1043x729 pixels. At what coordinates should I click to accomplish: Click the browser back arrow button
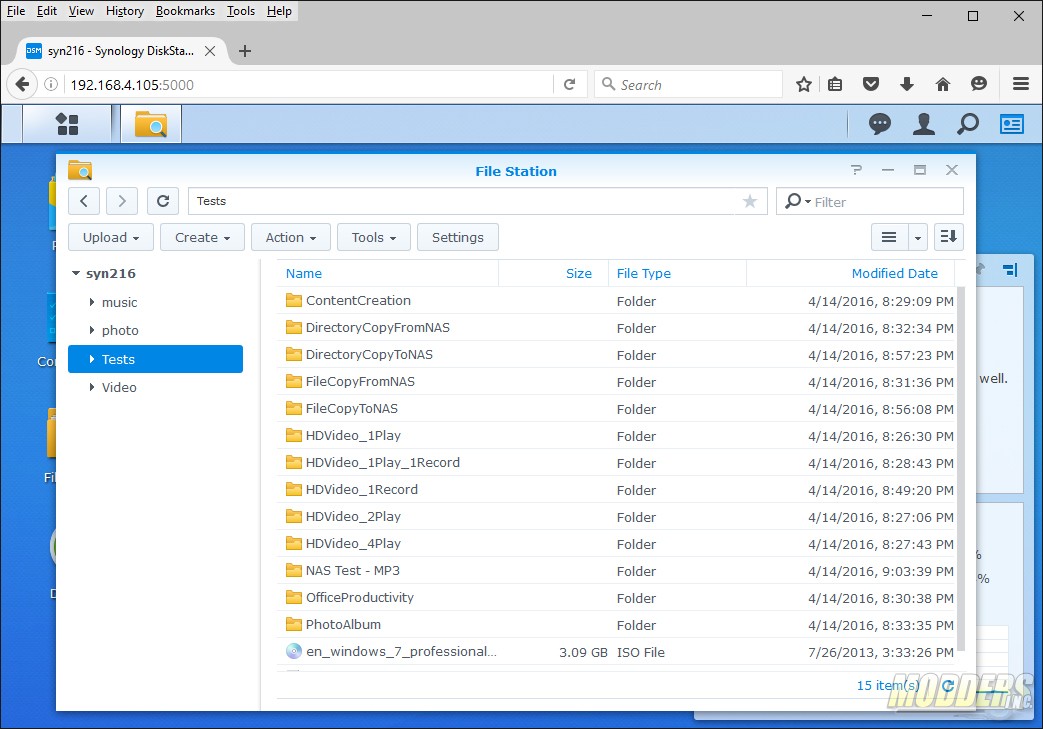coord(22,84)
